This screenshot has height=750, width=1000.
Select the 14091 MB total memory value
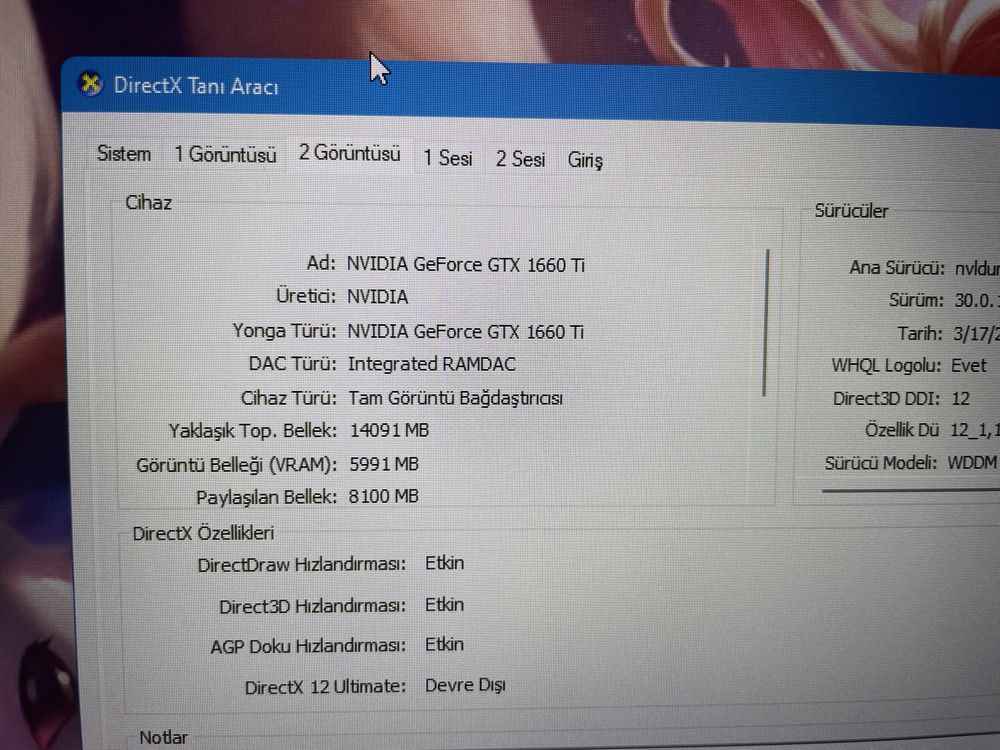point(390,430)
